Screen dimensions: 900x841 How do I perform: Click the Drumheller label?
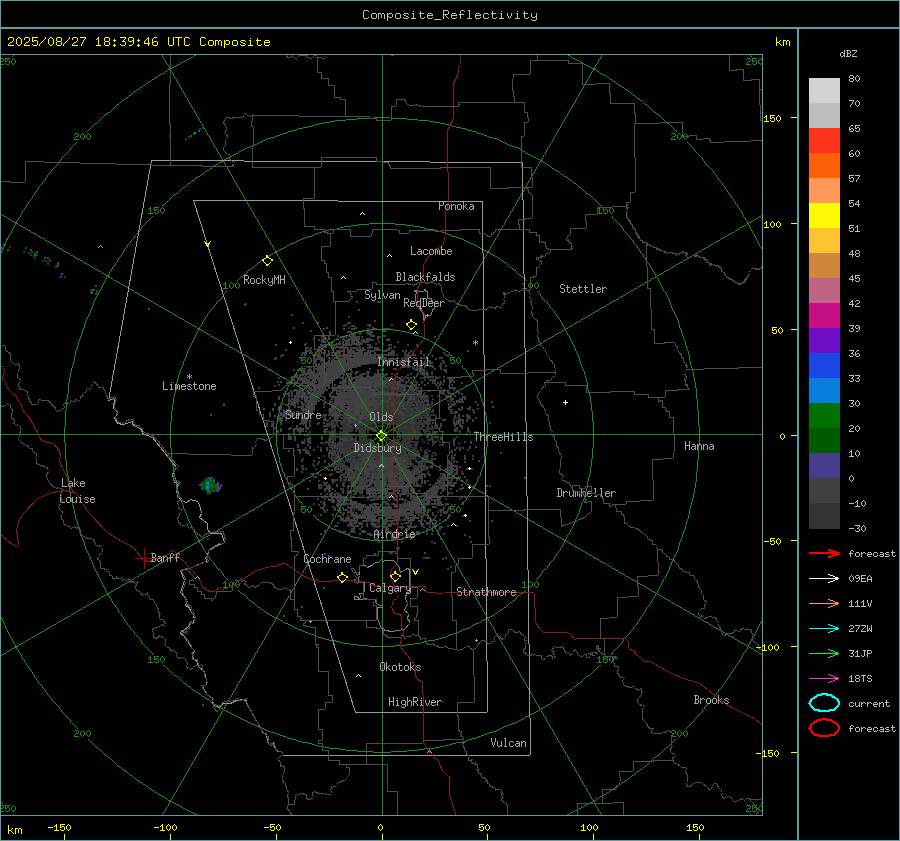click(x=586, y=493)
